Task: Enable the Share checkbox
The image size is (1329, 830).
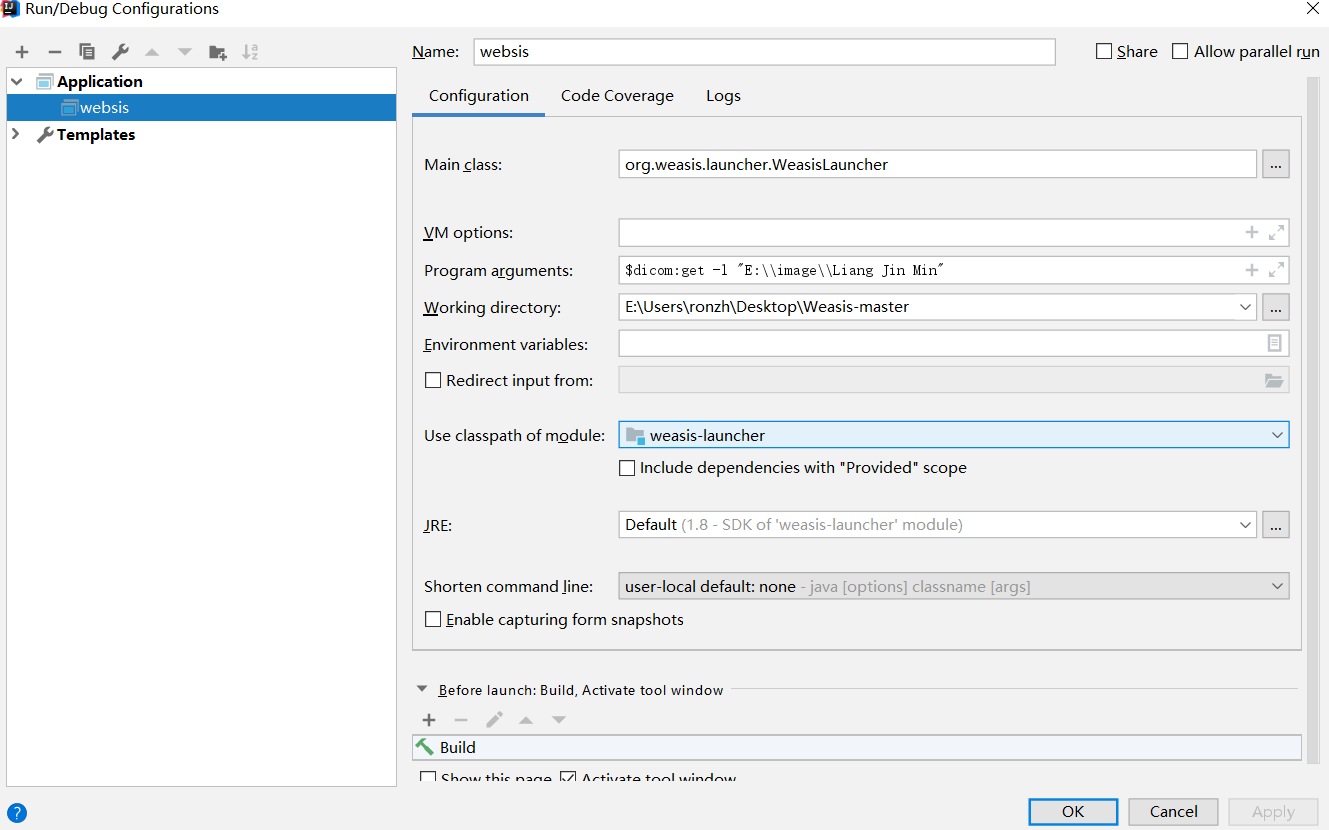Action: point(1104,51)
